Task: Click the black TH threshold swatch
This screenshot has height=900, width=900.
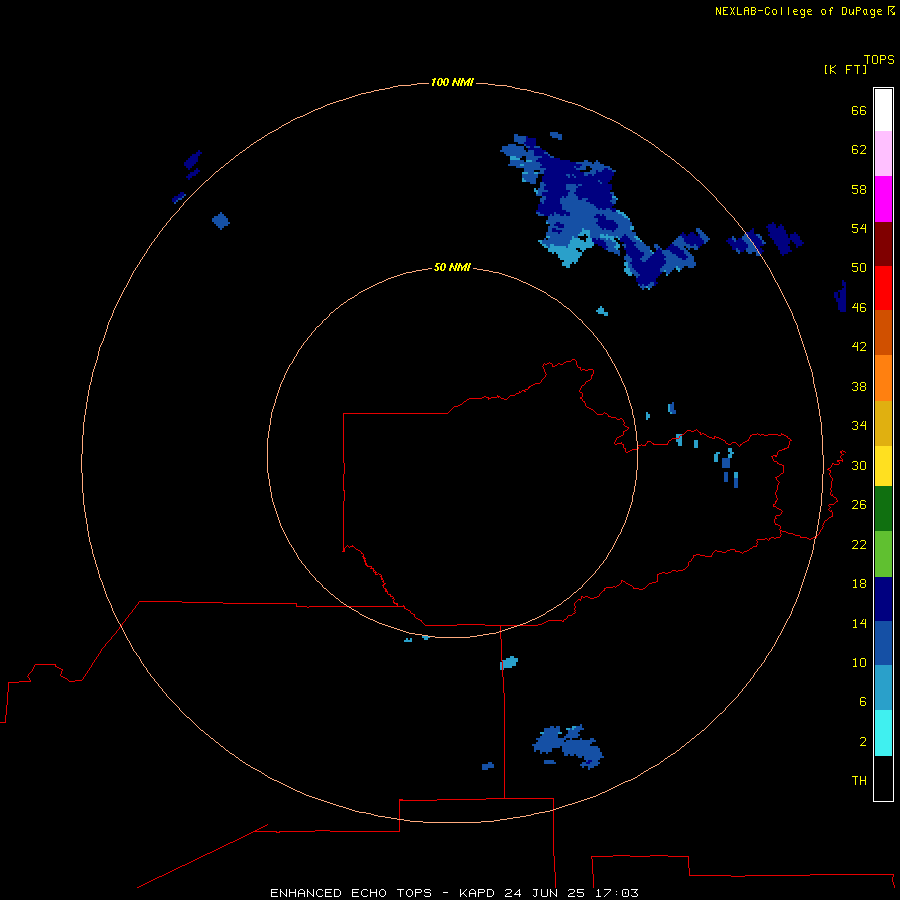Action: [x=883, y=778]
